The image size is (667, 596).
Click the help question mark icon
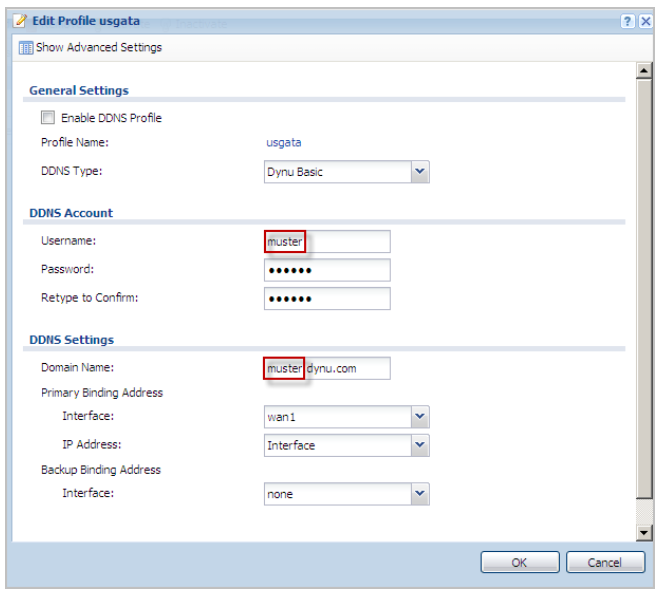(x=627, y=21)
